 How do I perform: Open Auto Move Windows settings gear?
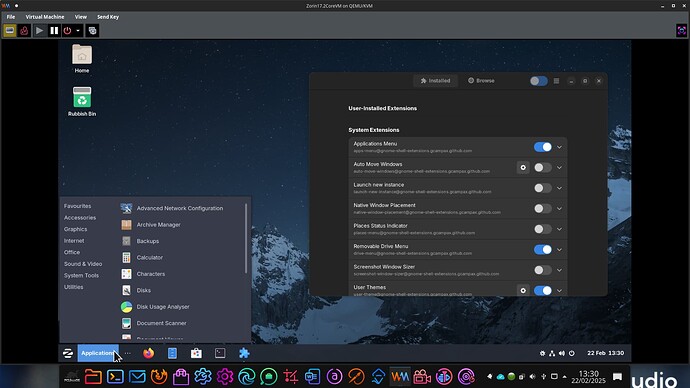523,168
